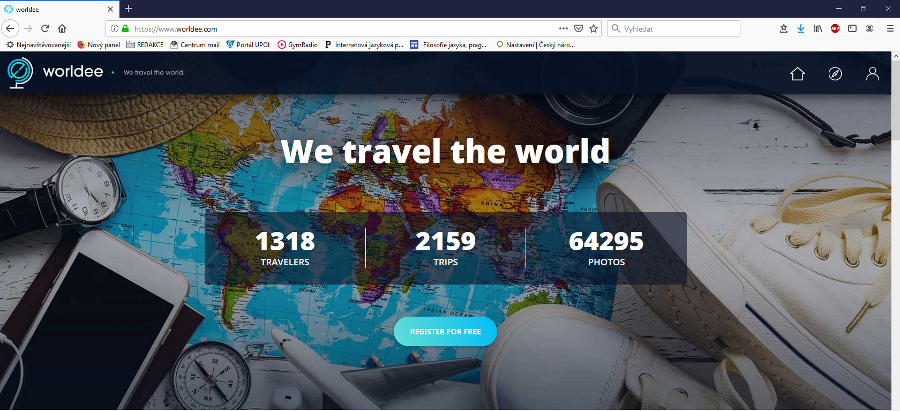Show site information for worldee.com
Image resolution: width=900 pixels, height=411 pixels.
click(113, 29)
